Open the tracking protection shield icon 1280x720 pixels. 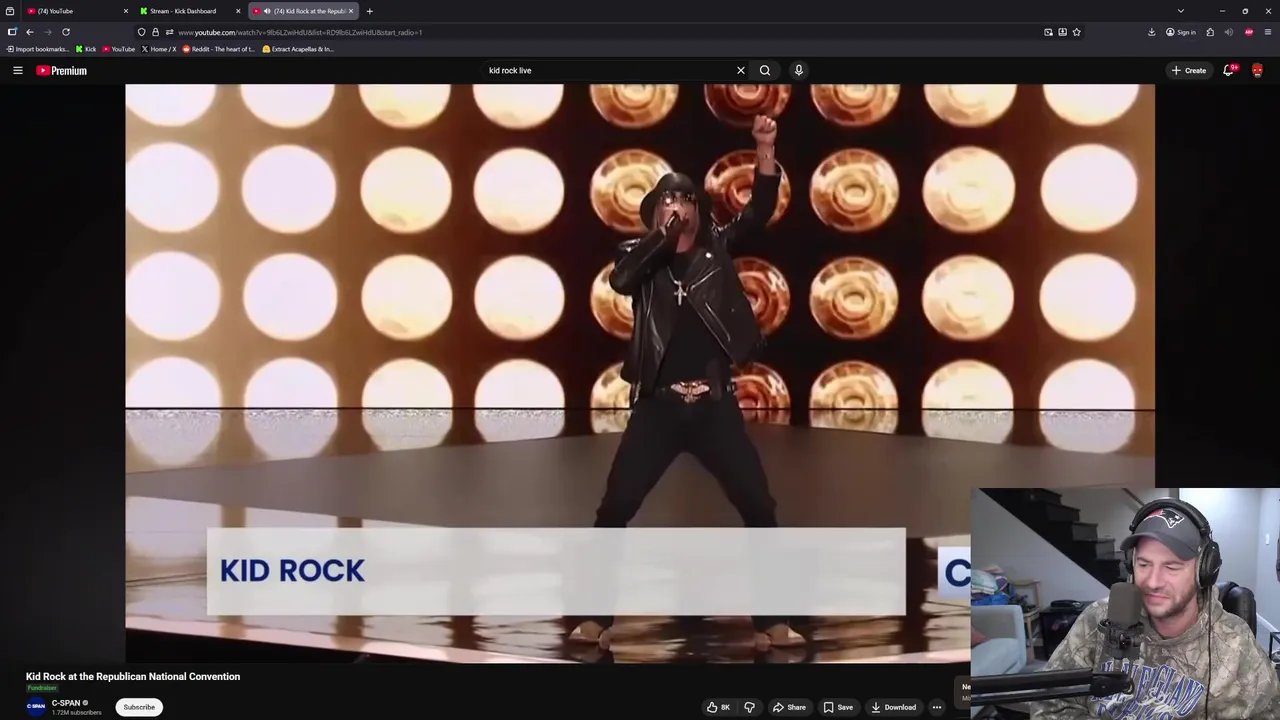[x=141, y=32]
